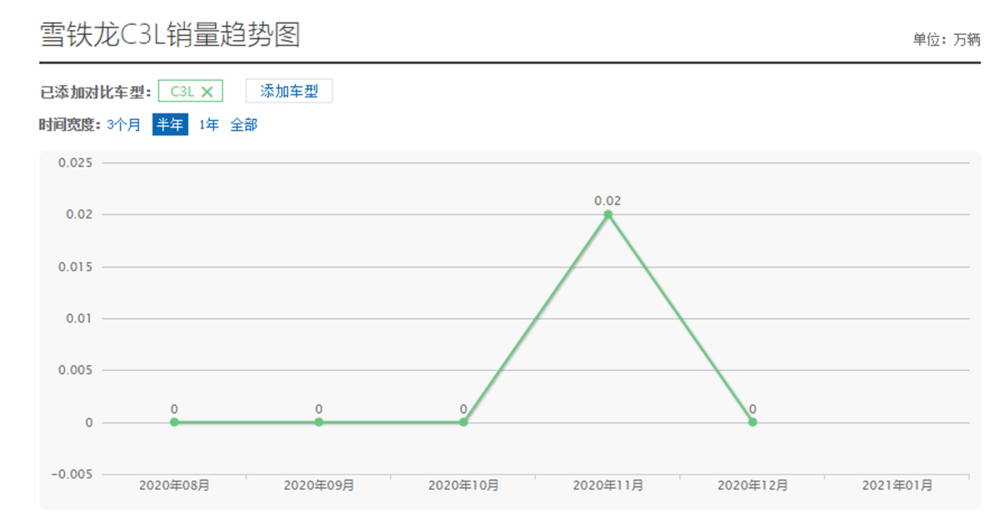The image size is (1000, 521).
Task: Click the C3L model tag
Action: coord(191,91)
